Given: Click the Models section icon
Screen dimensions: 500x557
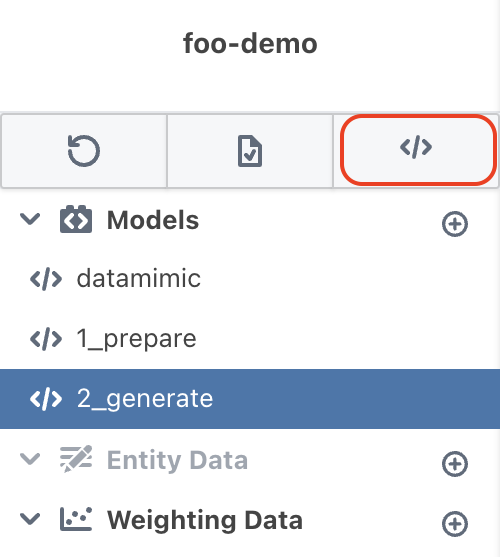Looking at the screenshot, I should point(76,219).
